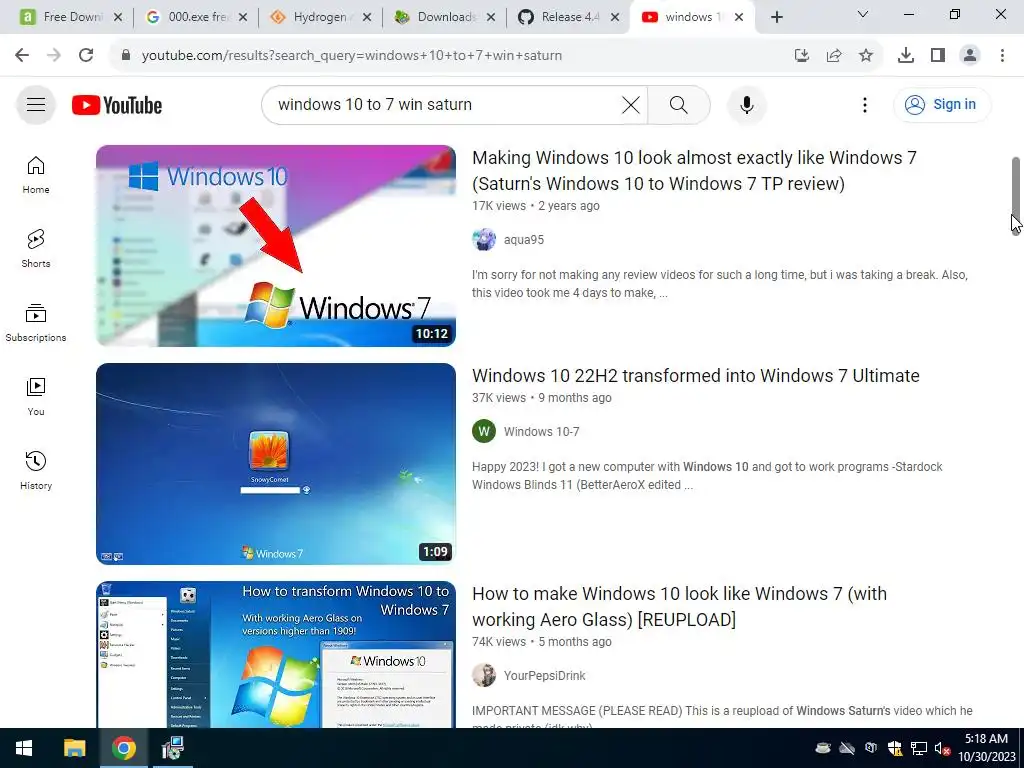Viewport: 1024px width, 768px height.
Task: Open the Windows 10 to Windows 7 thumbnail
Action: point(276,246)
